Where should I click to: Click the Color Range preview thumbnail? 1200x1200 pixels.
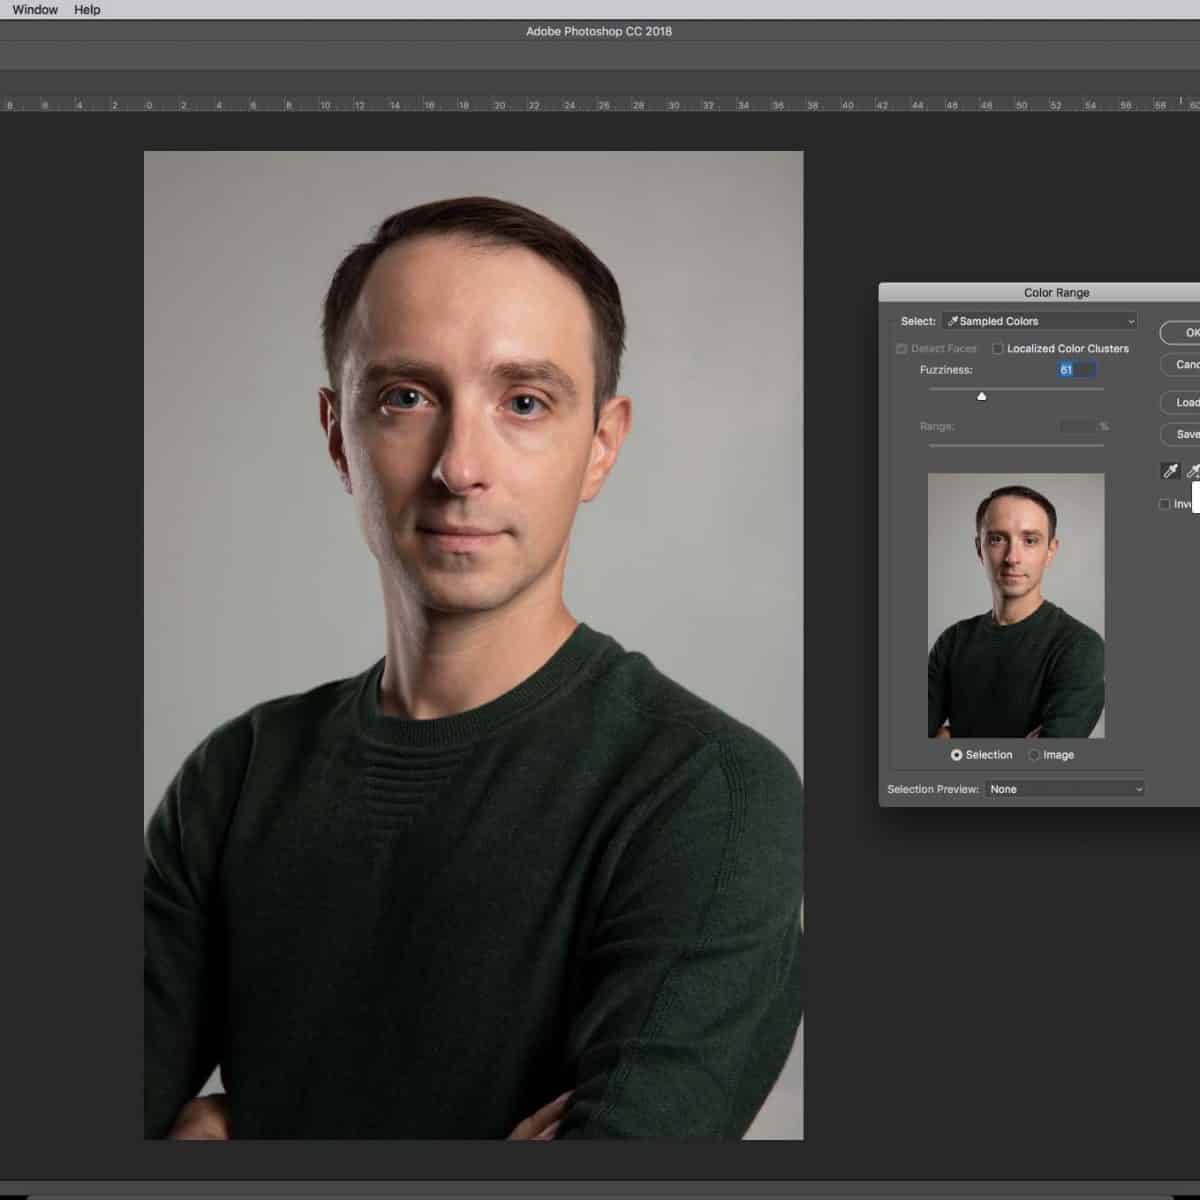click(x=1016, y=605)
